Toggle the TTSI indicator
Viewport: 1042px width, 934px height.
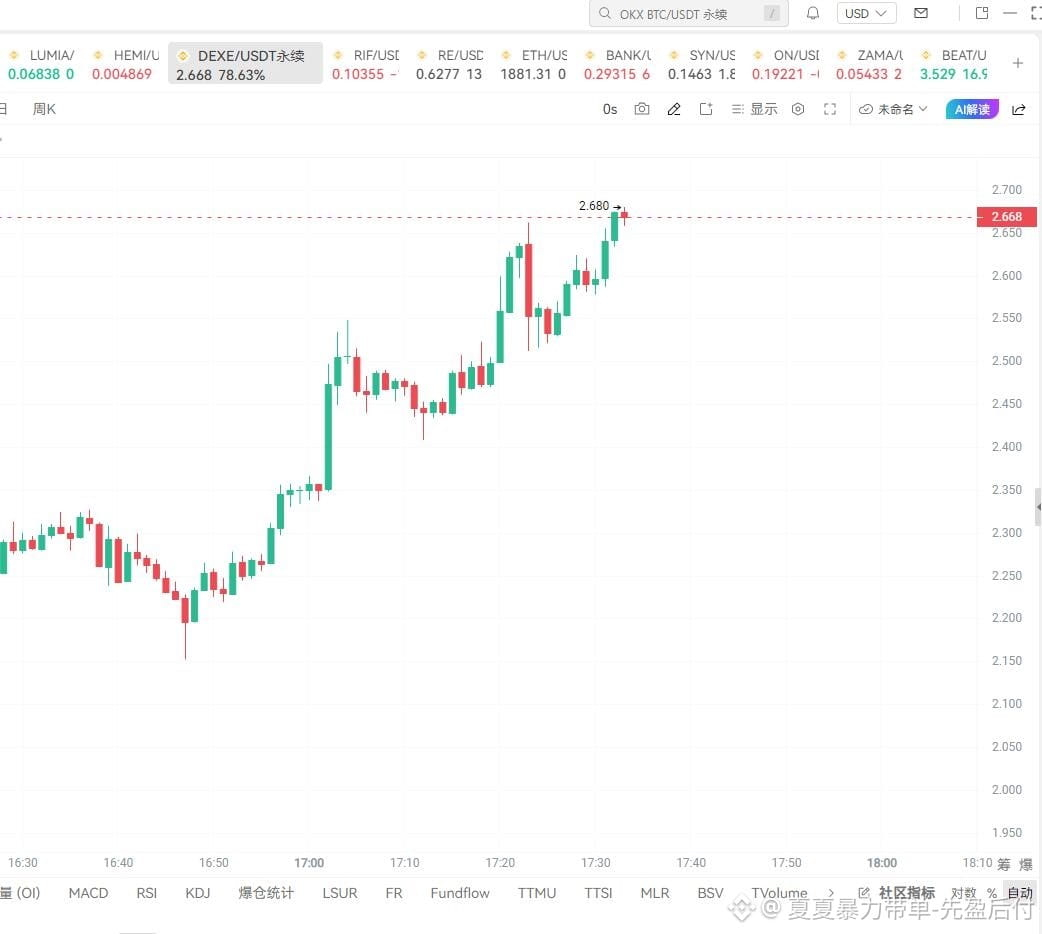coord(598,893)
